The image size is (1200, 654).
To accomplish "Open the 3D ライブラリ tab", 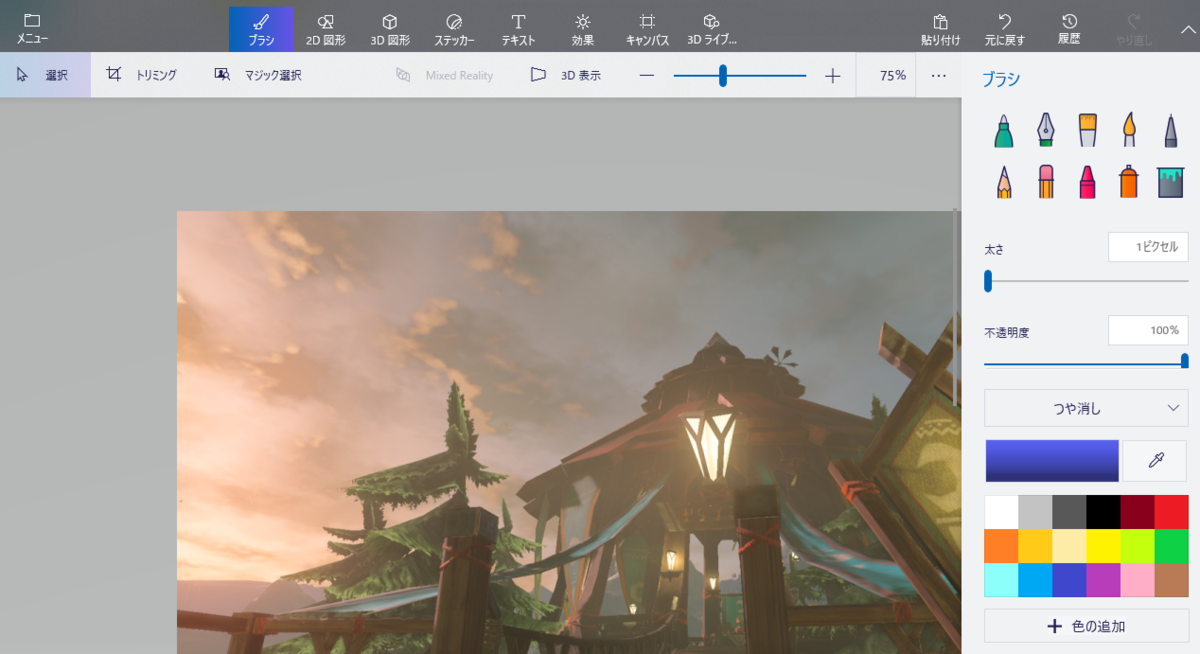I will coord(711,28).
